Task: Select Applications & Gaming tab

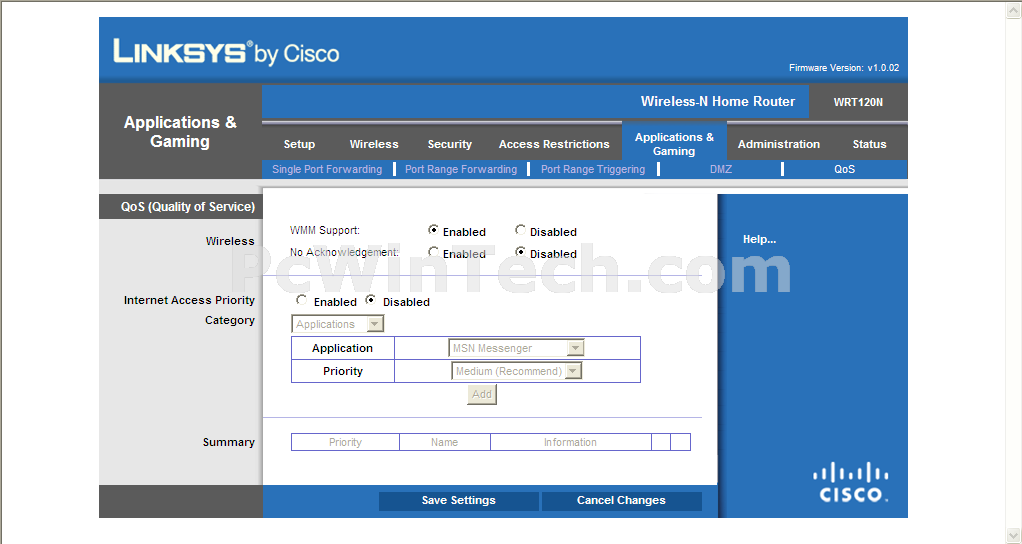Action: [674, 144]
